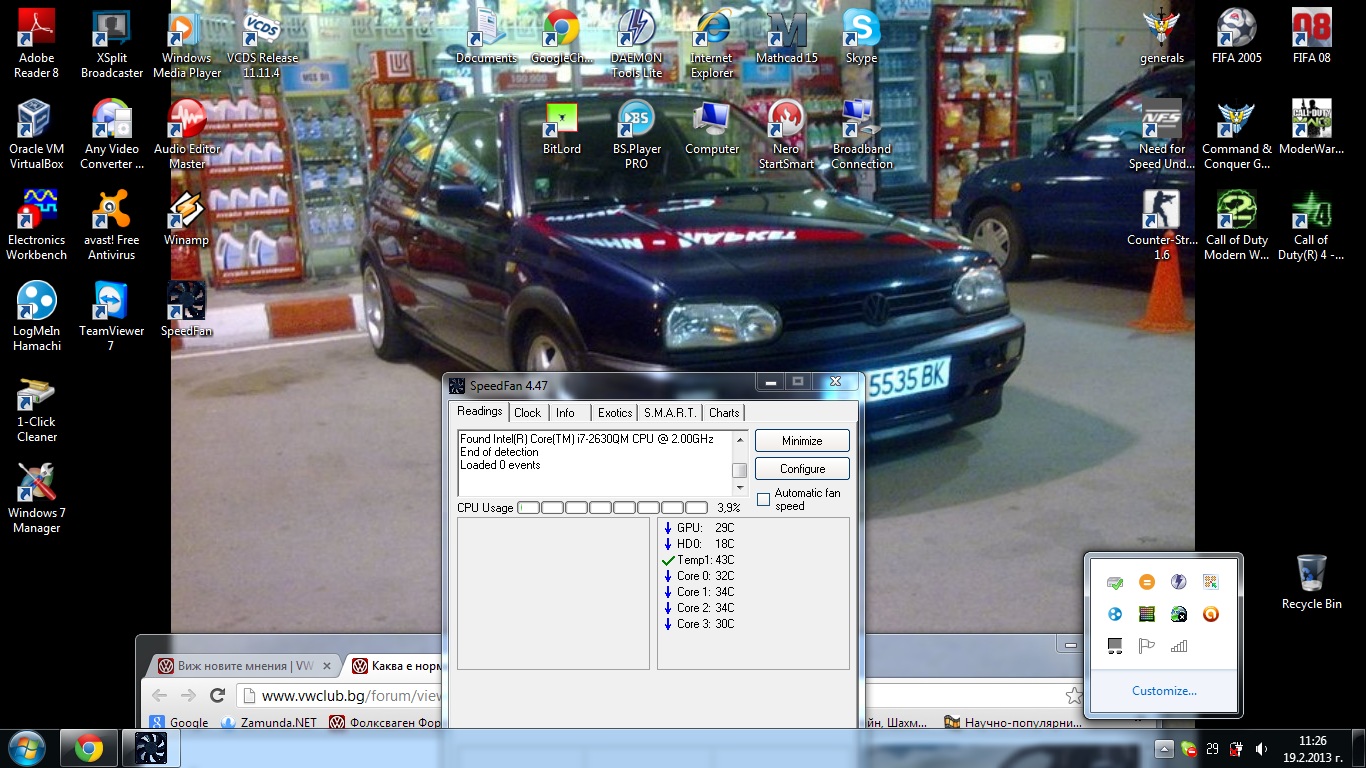1366x768 pixels.
Task: Switch to the S.M.A.R.T. tab
Action: click(669, 413)
